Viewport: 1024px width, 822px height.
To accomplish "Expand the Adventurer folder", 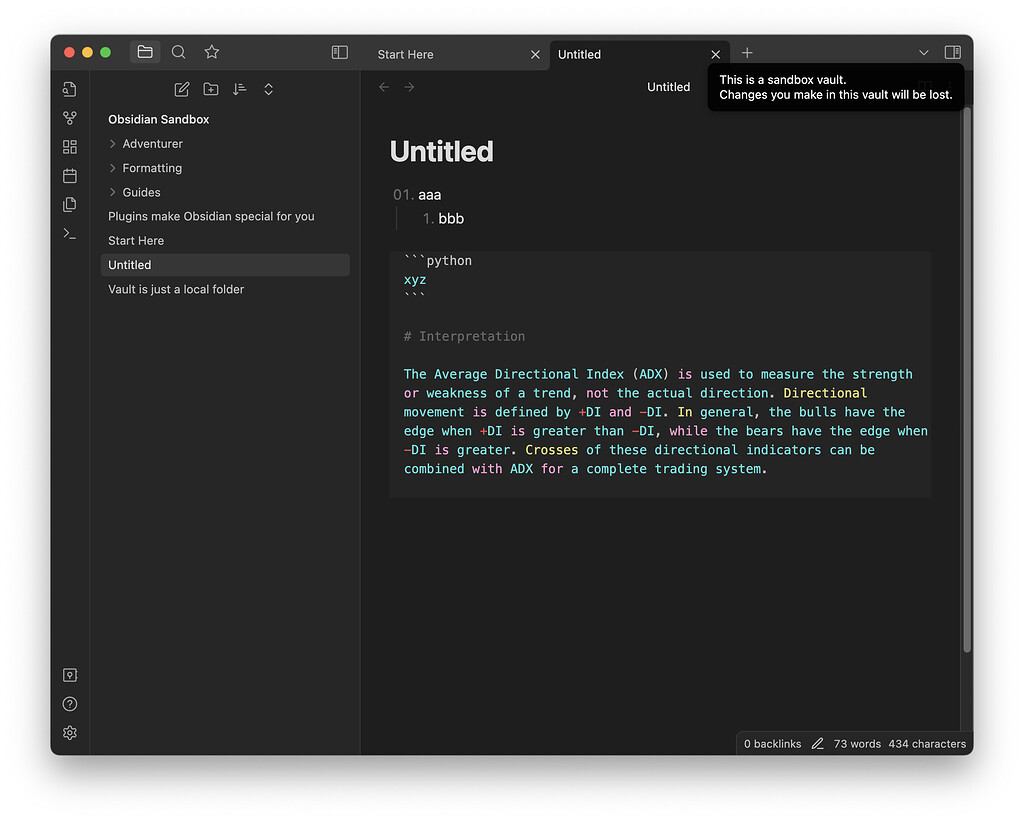I will [x=113, y=144].
